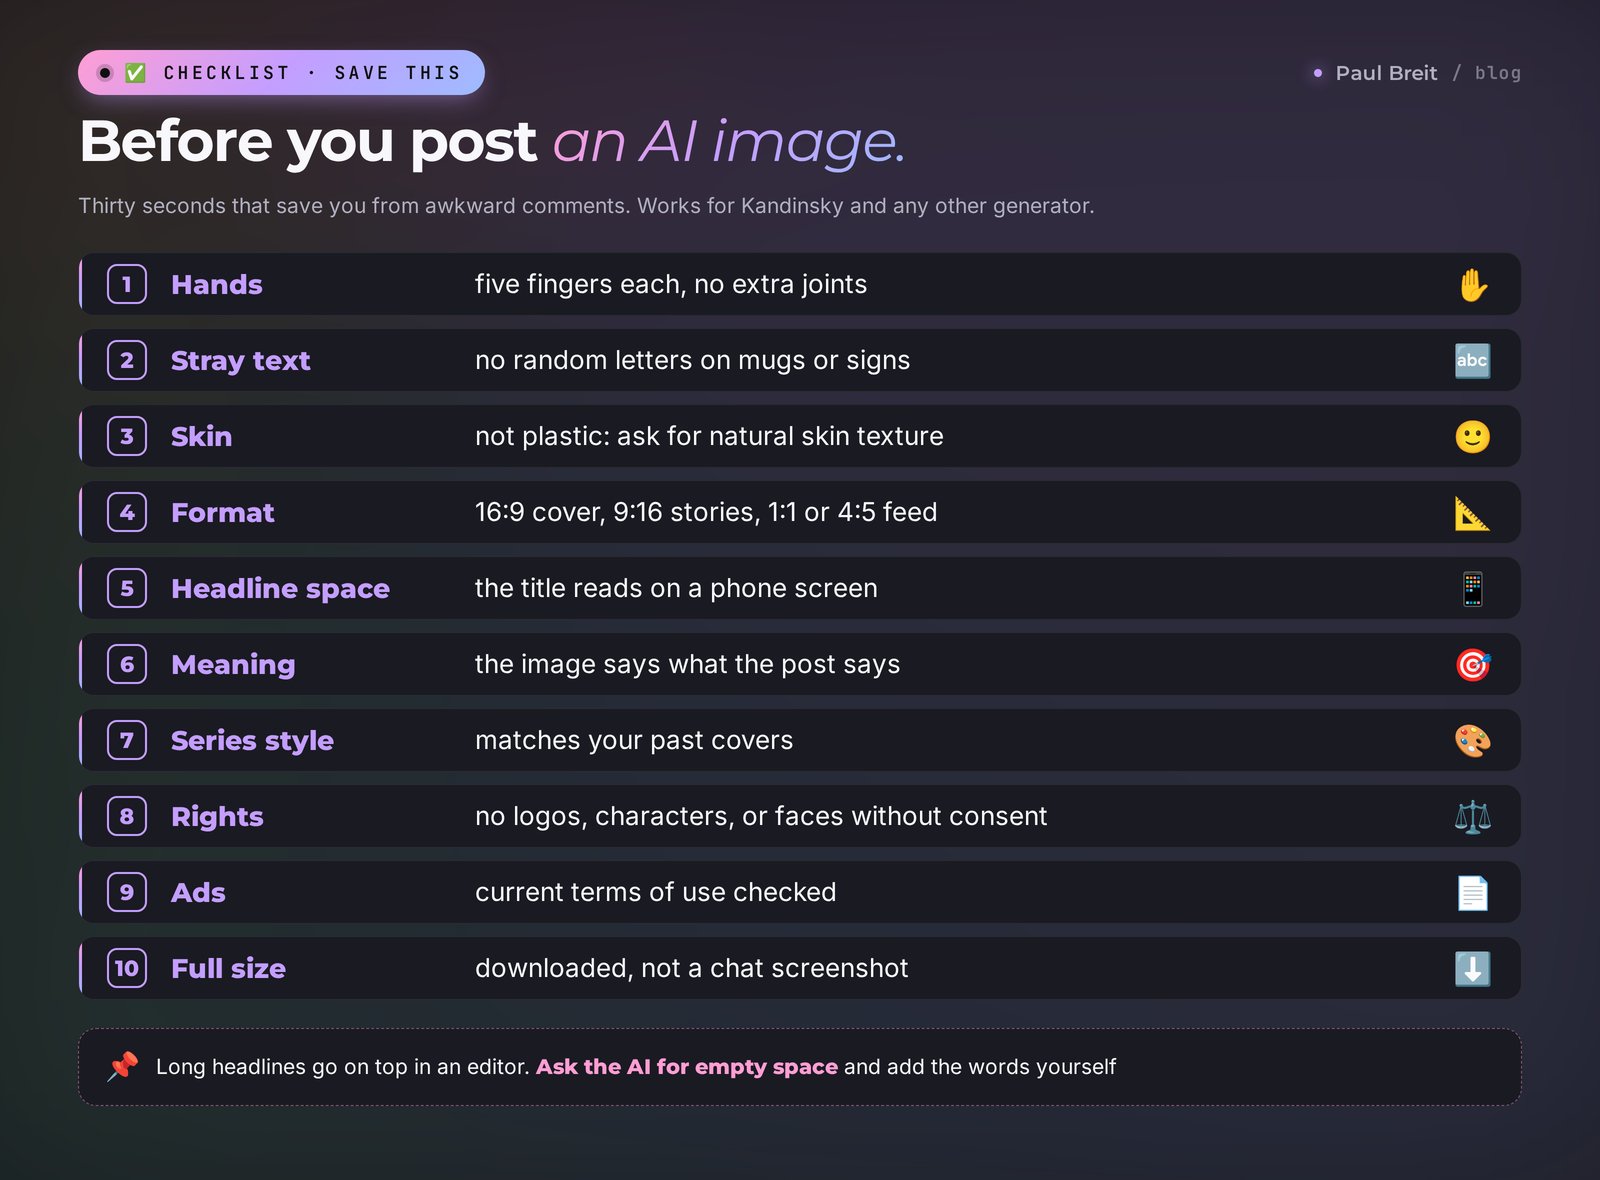Click the smiley face icon in Skin row
Screen dimensions: 1600x1180
(x=1472, y=436)
